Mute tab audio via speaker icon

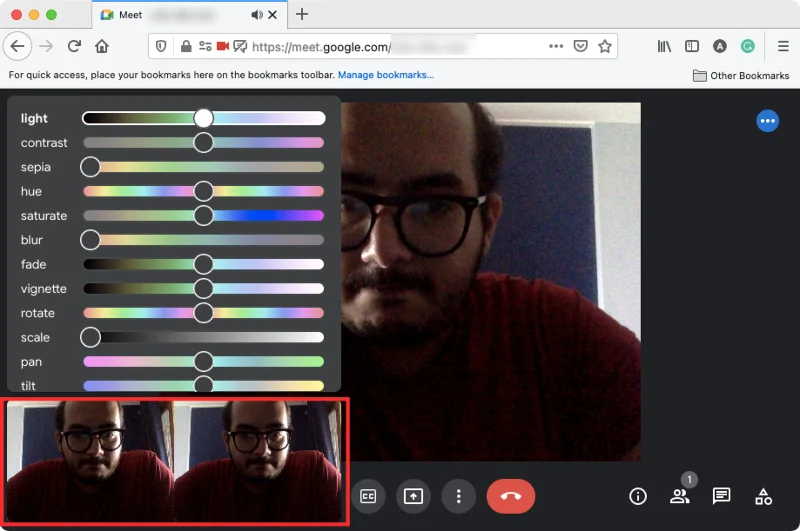(257, 15)
